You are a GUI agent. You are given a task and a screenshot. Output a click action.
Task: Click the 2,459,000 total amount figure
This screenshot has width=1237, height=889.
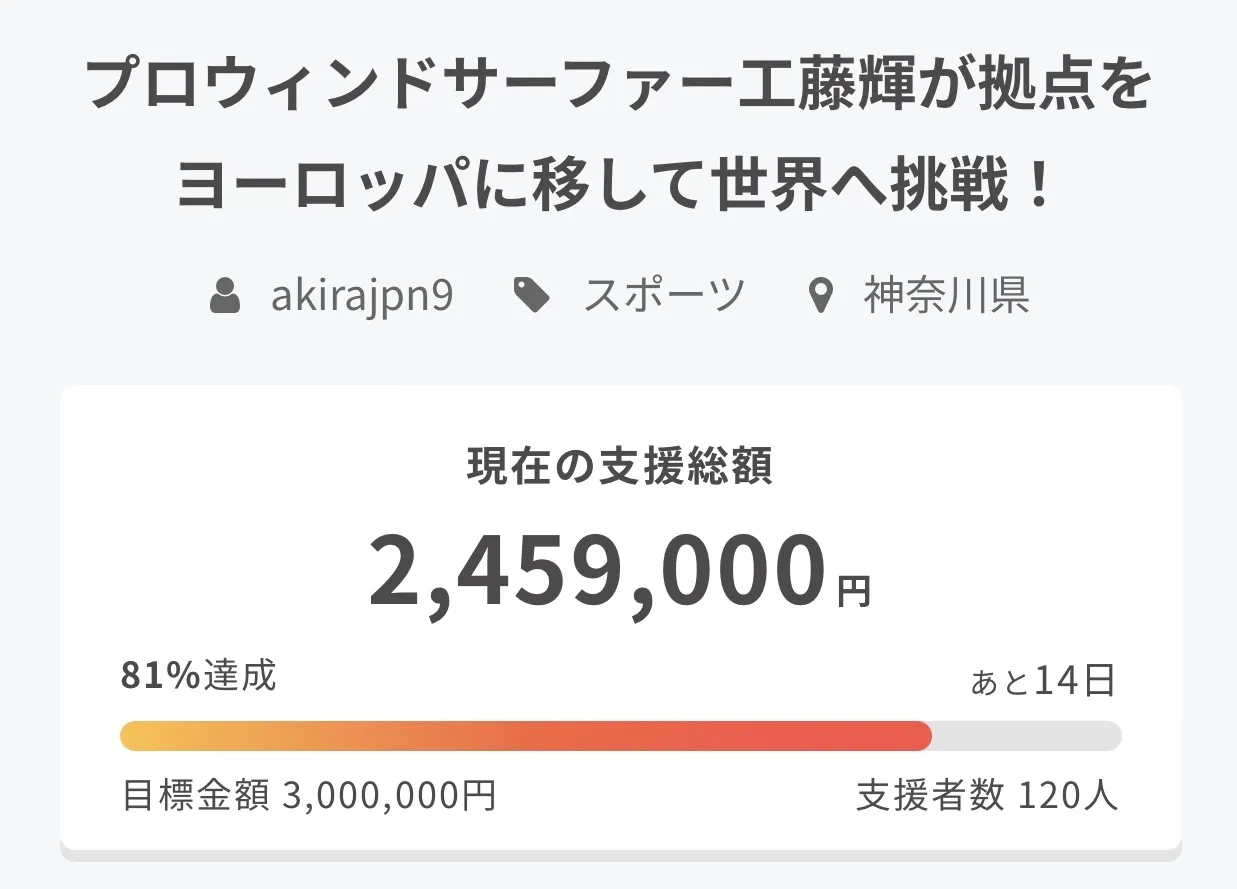pyautogui.click(x=598, y=573)
